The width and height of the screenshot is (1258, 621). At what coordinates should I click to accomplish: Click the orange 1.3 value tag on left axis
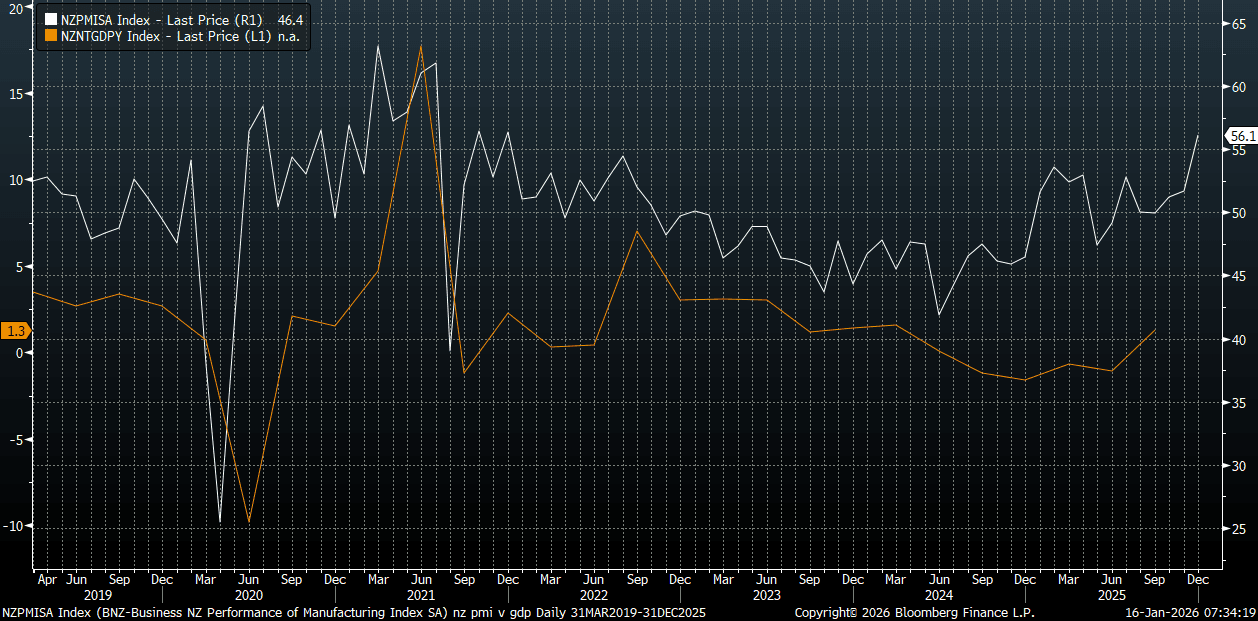click(x=16, y=331)
